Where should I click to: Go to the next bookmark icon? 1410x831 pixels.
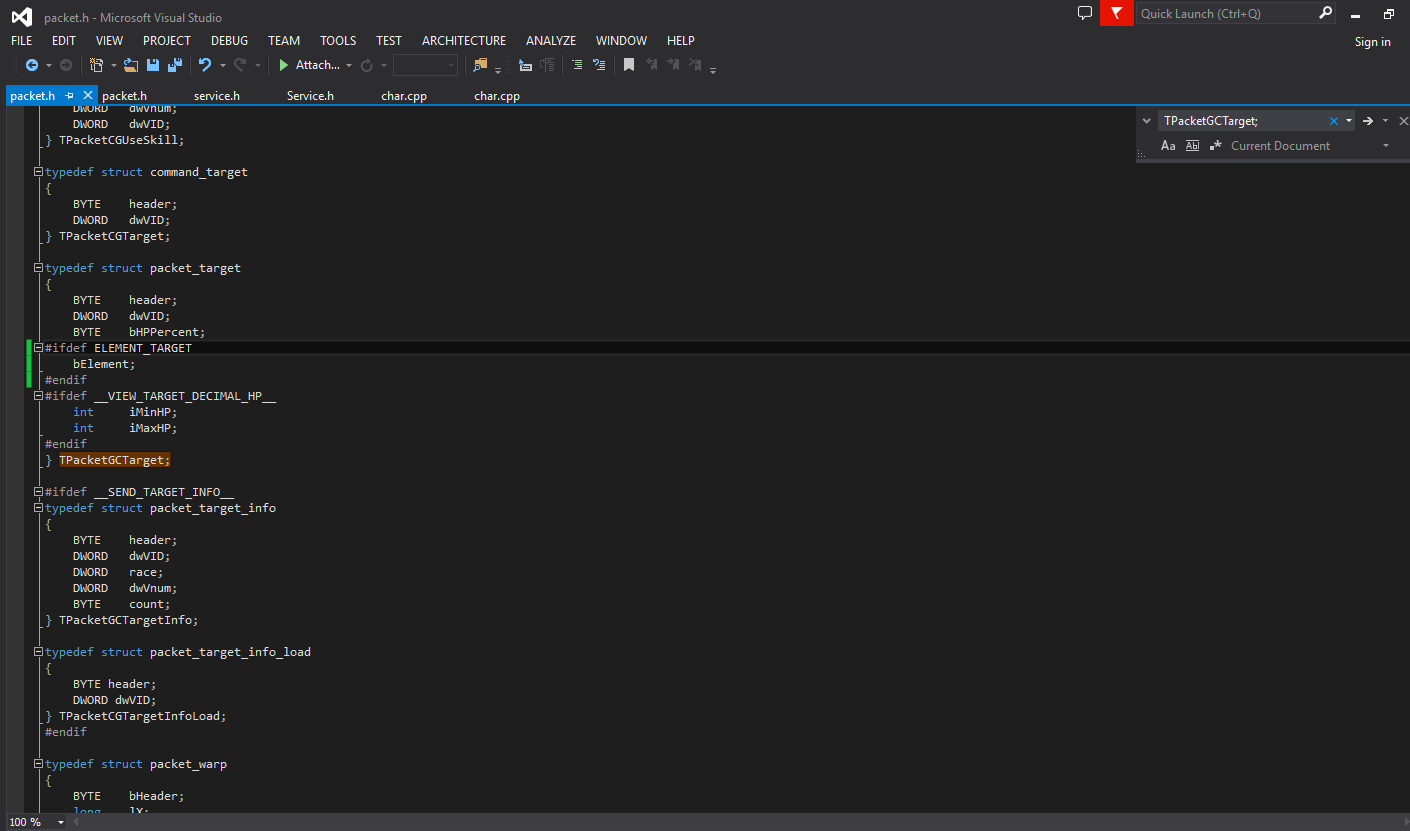point(673,65)
